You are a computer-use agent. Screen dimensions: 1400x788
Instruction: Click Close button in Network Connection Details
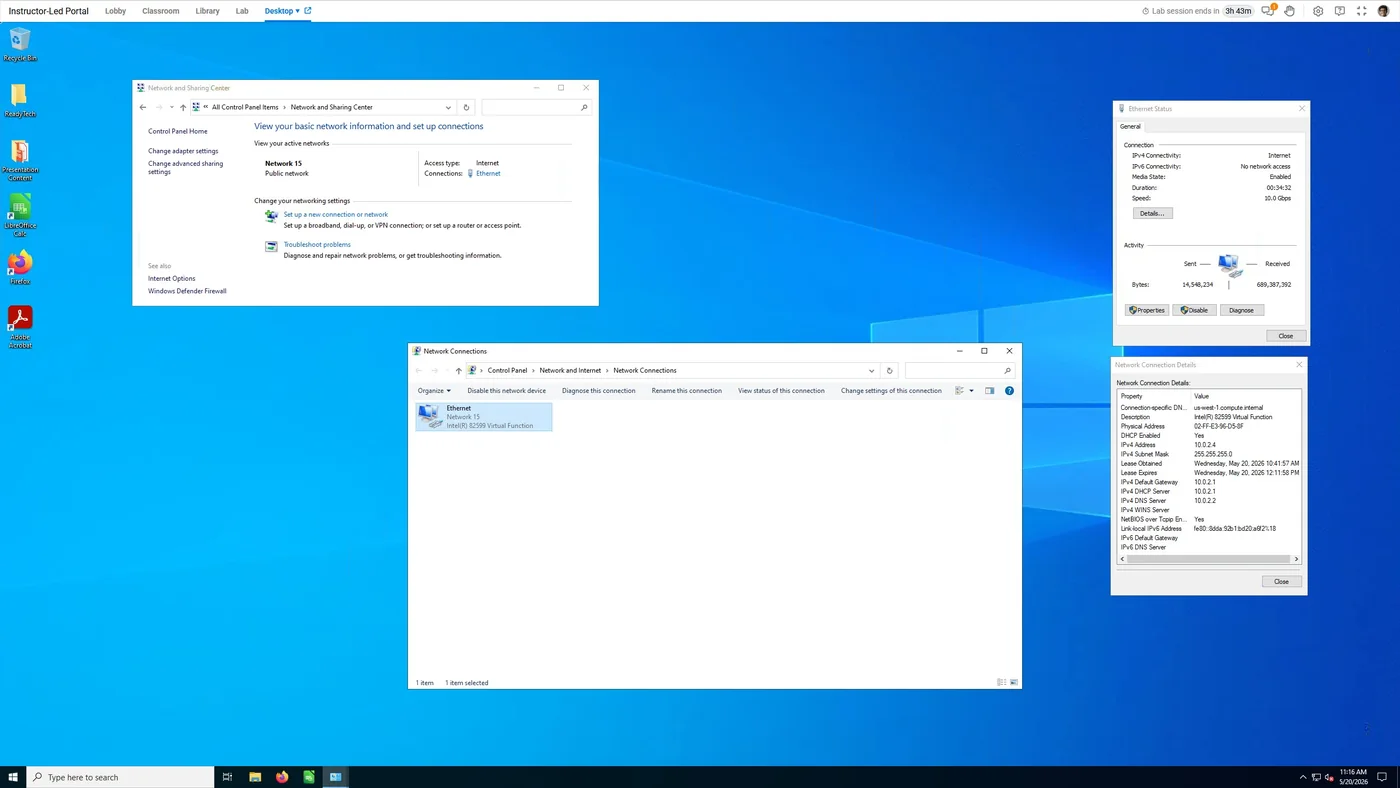tap(1281, 581)
